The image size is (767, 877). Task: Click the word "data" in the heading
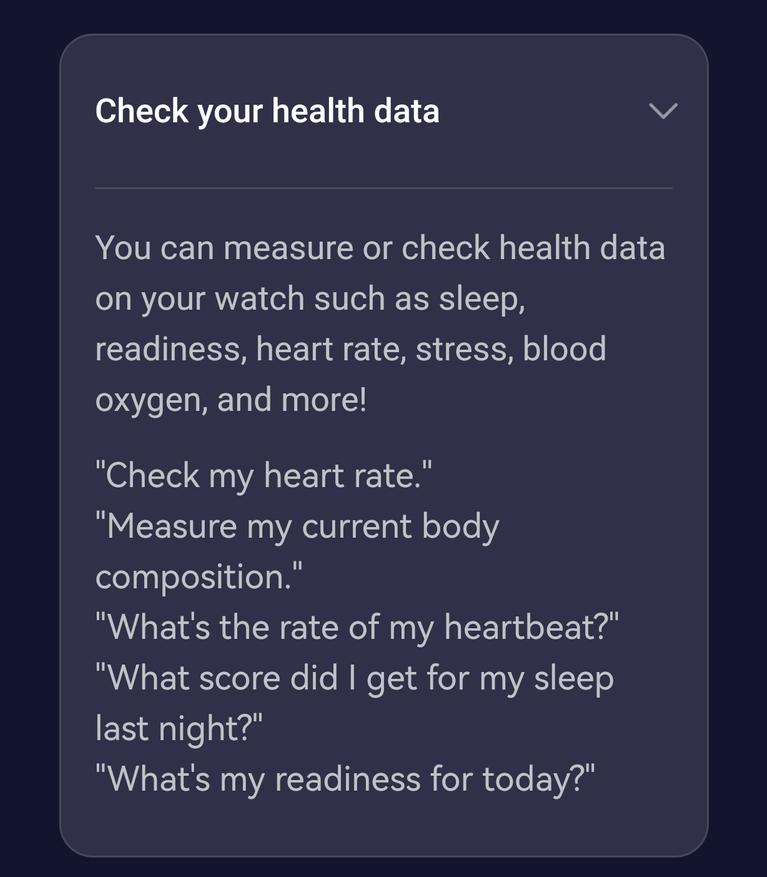[x=406, y=111]
